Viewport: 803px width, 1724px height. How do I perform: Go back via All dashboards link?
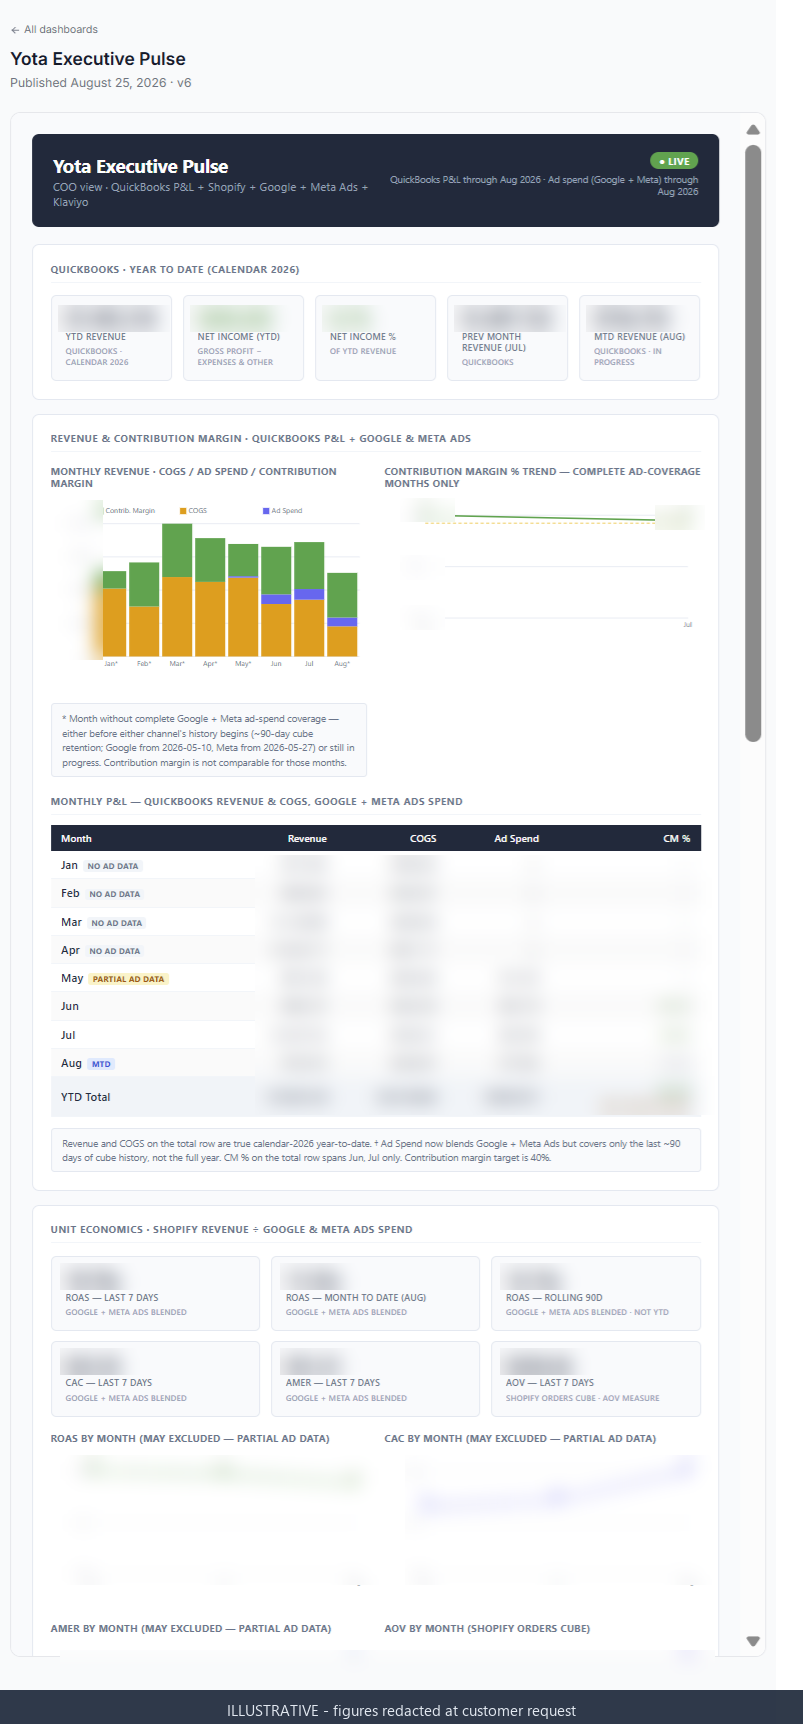click(54, 30)
